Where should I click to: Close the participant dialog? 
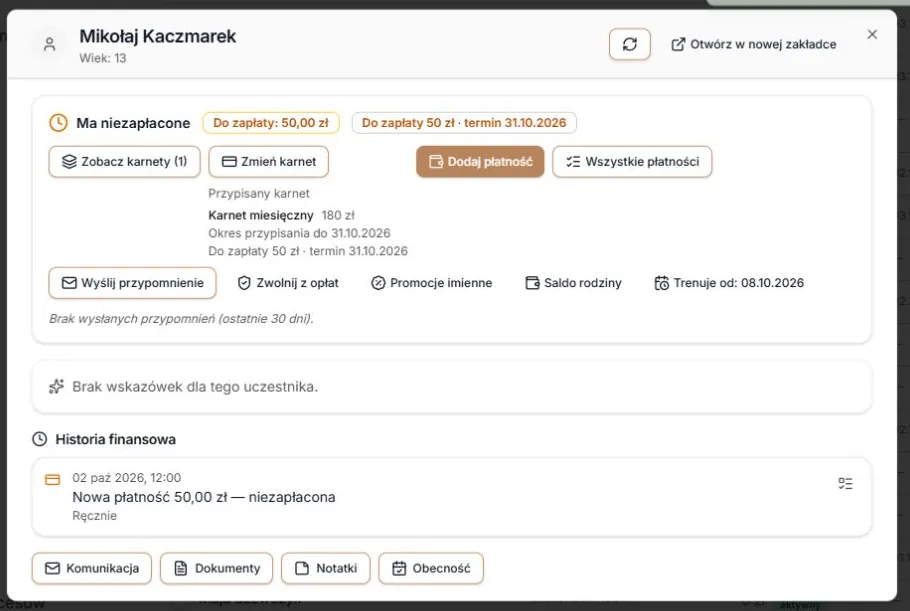click(872, 35)
